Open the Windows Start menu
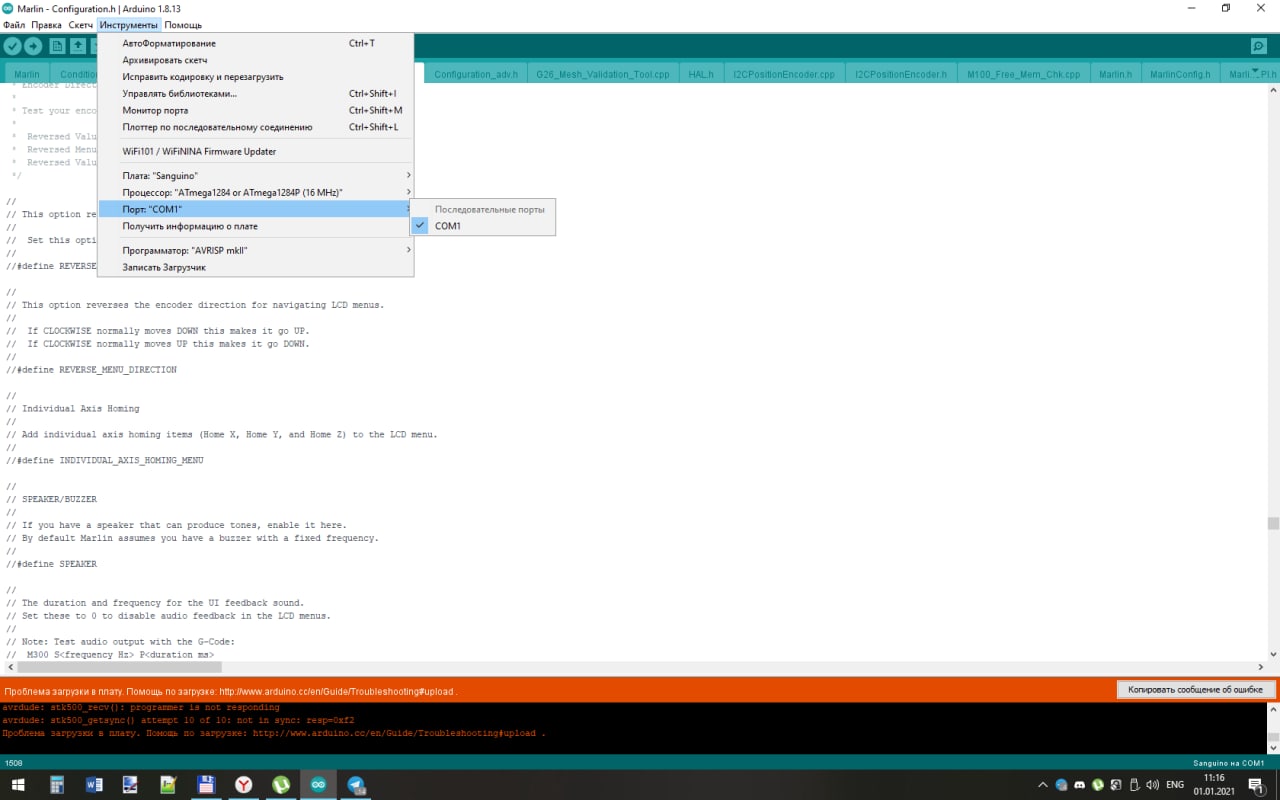 17,785
